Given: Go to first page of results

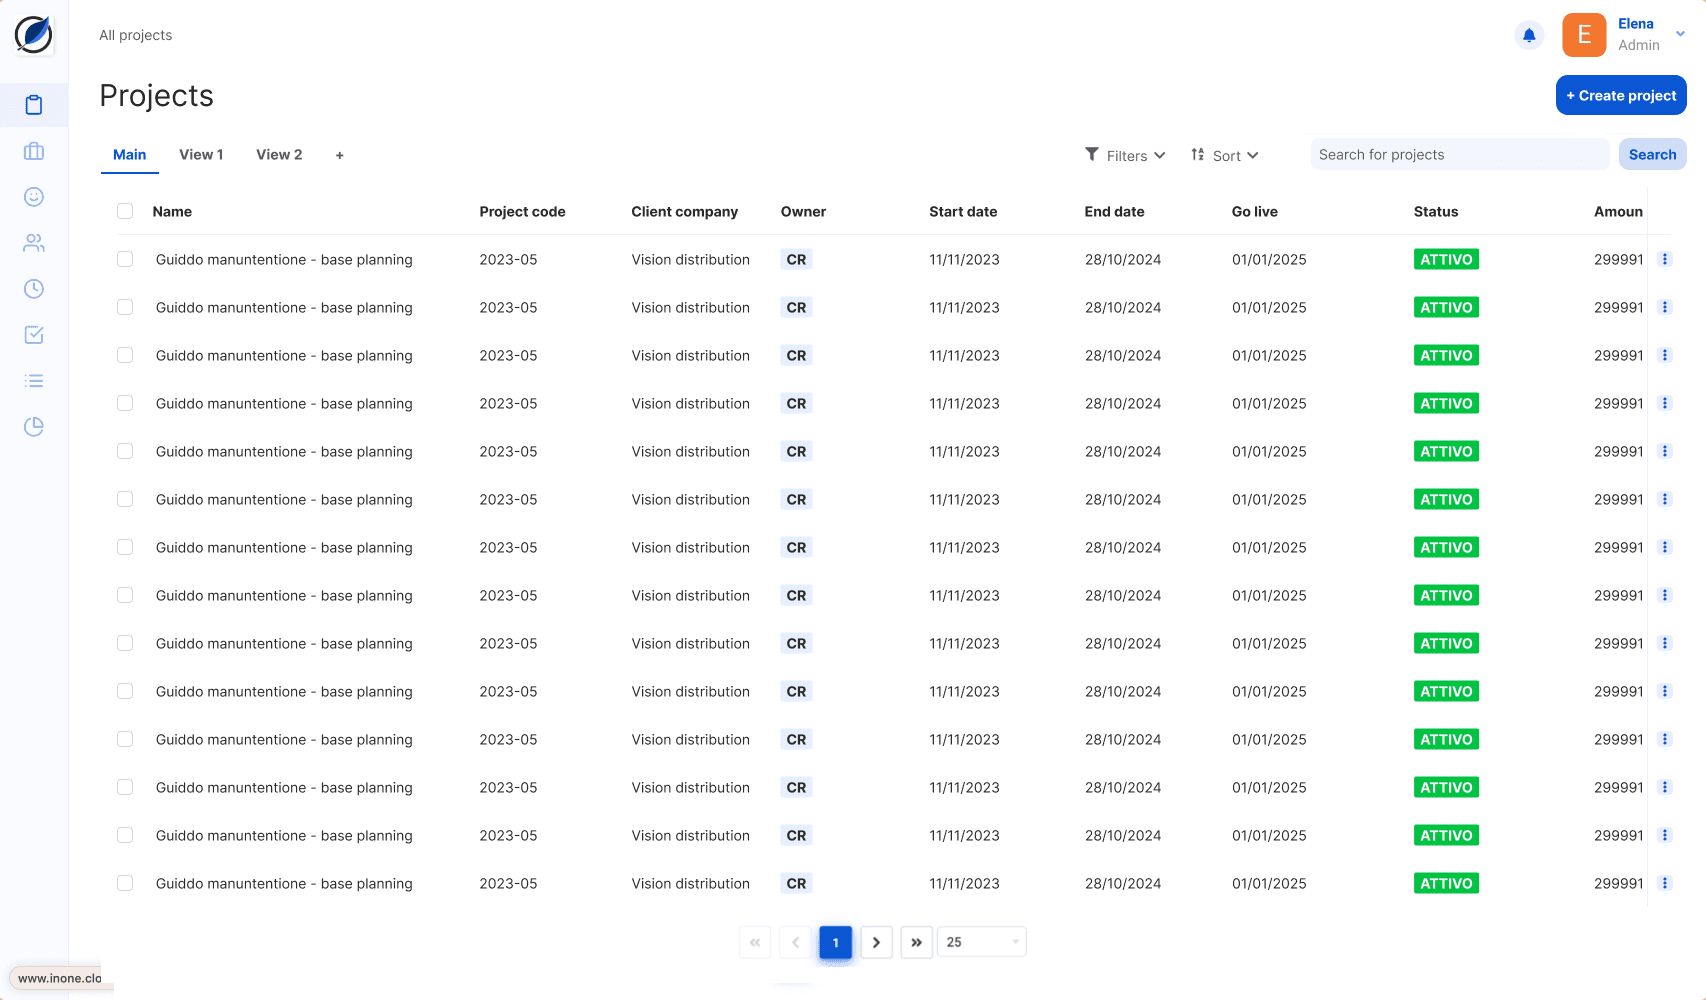Looking at the screenshot, I should point(755,942).
